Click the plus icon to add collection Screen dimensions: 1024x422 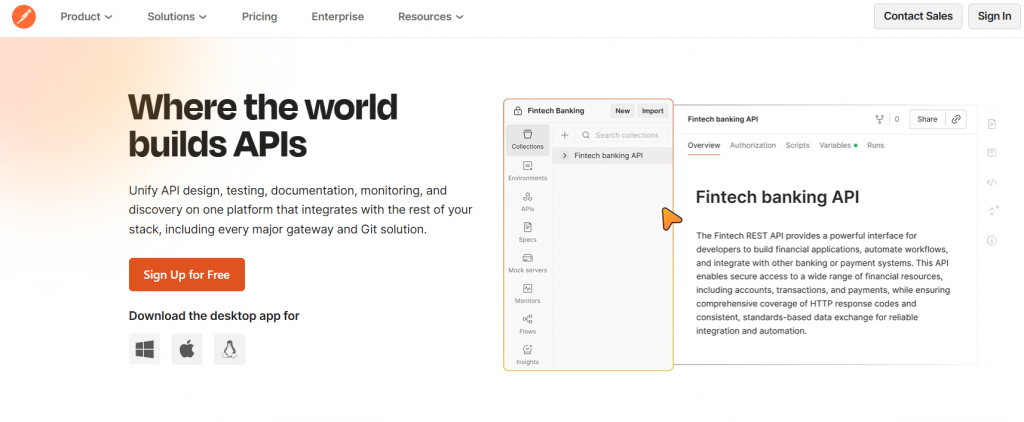point(565,135)
